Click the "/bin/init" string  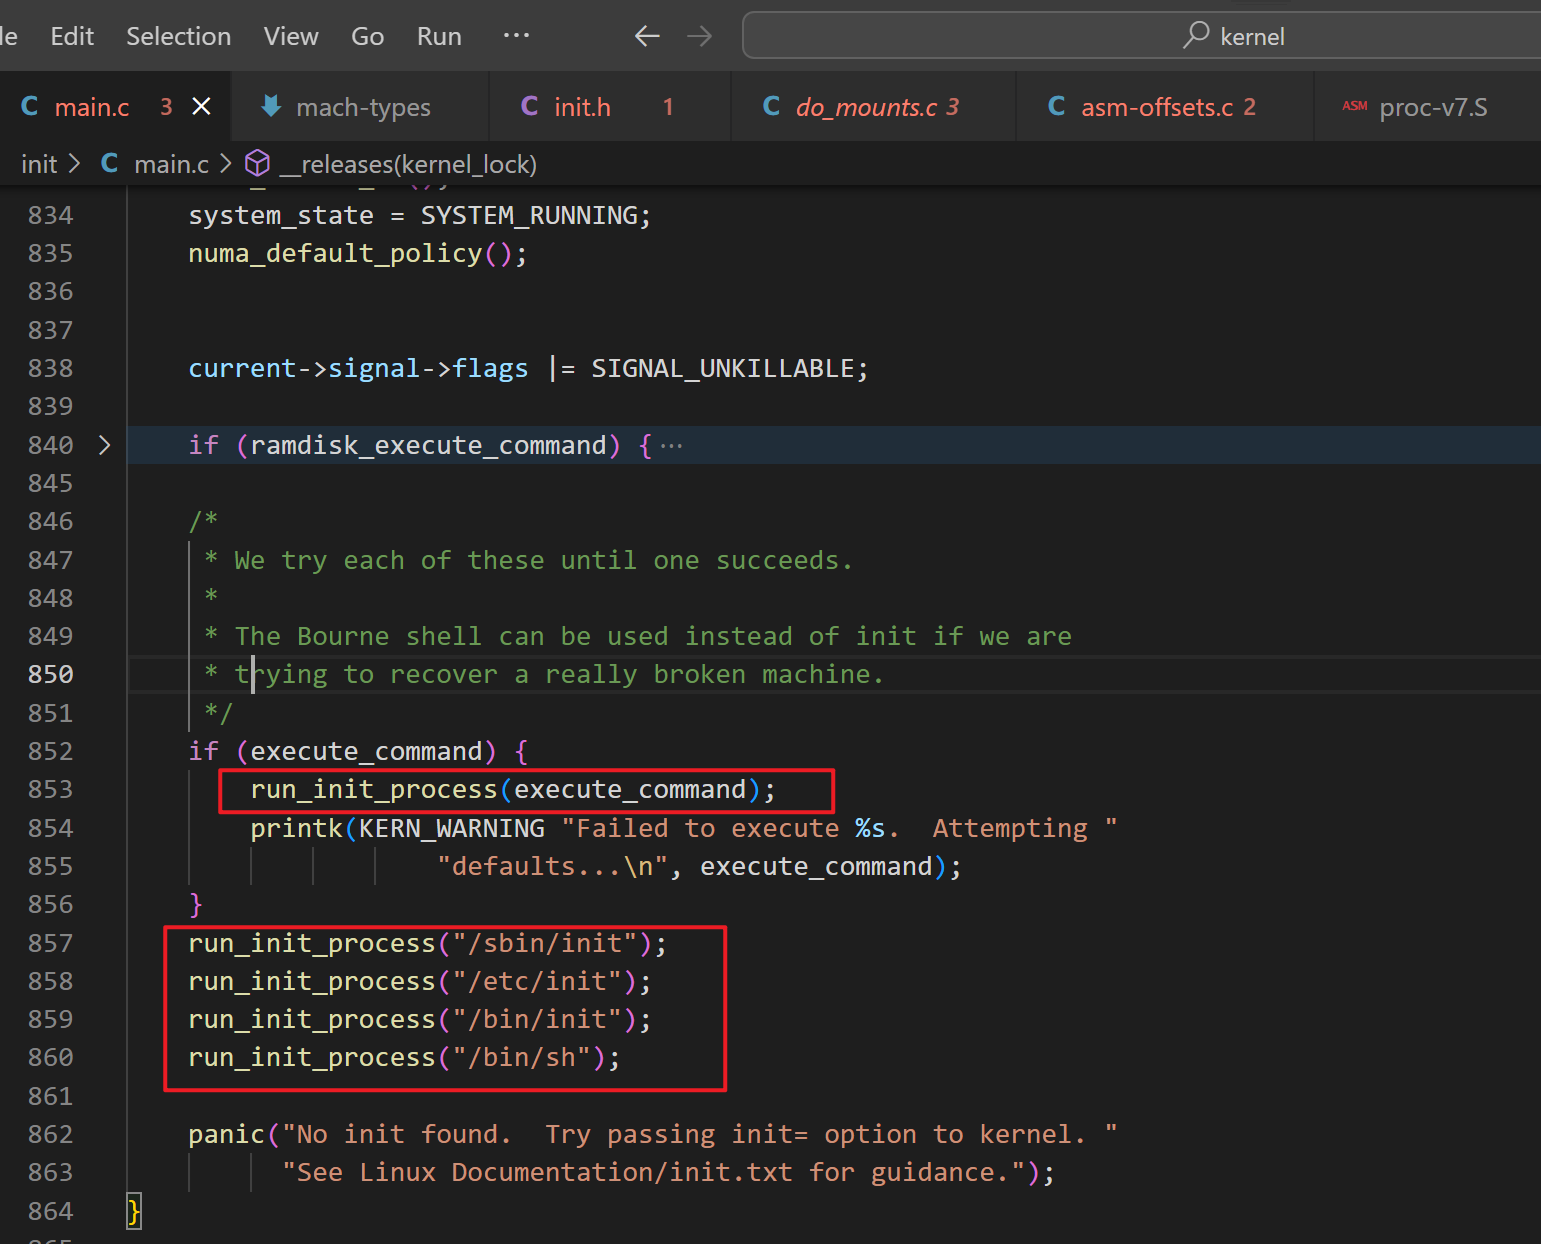537,1019
